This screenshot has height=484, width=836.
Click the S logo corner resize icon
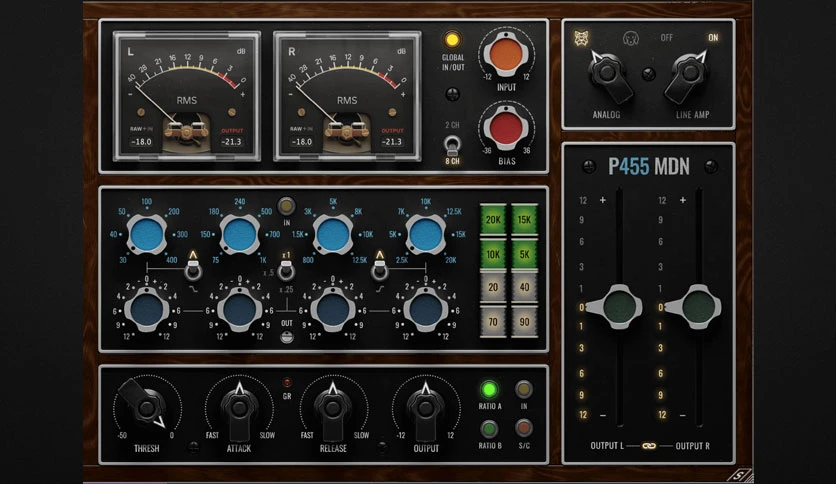point(740,475)
